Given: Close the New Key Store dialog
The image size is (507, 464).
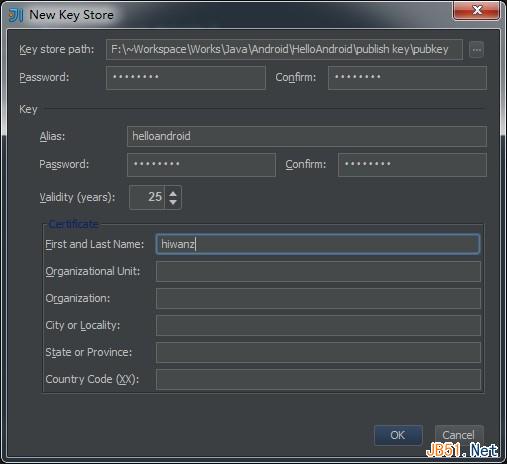Looking at the screenshot, I should (x=476, y=10).
